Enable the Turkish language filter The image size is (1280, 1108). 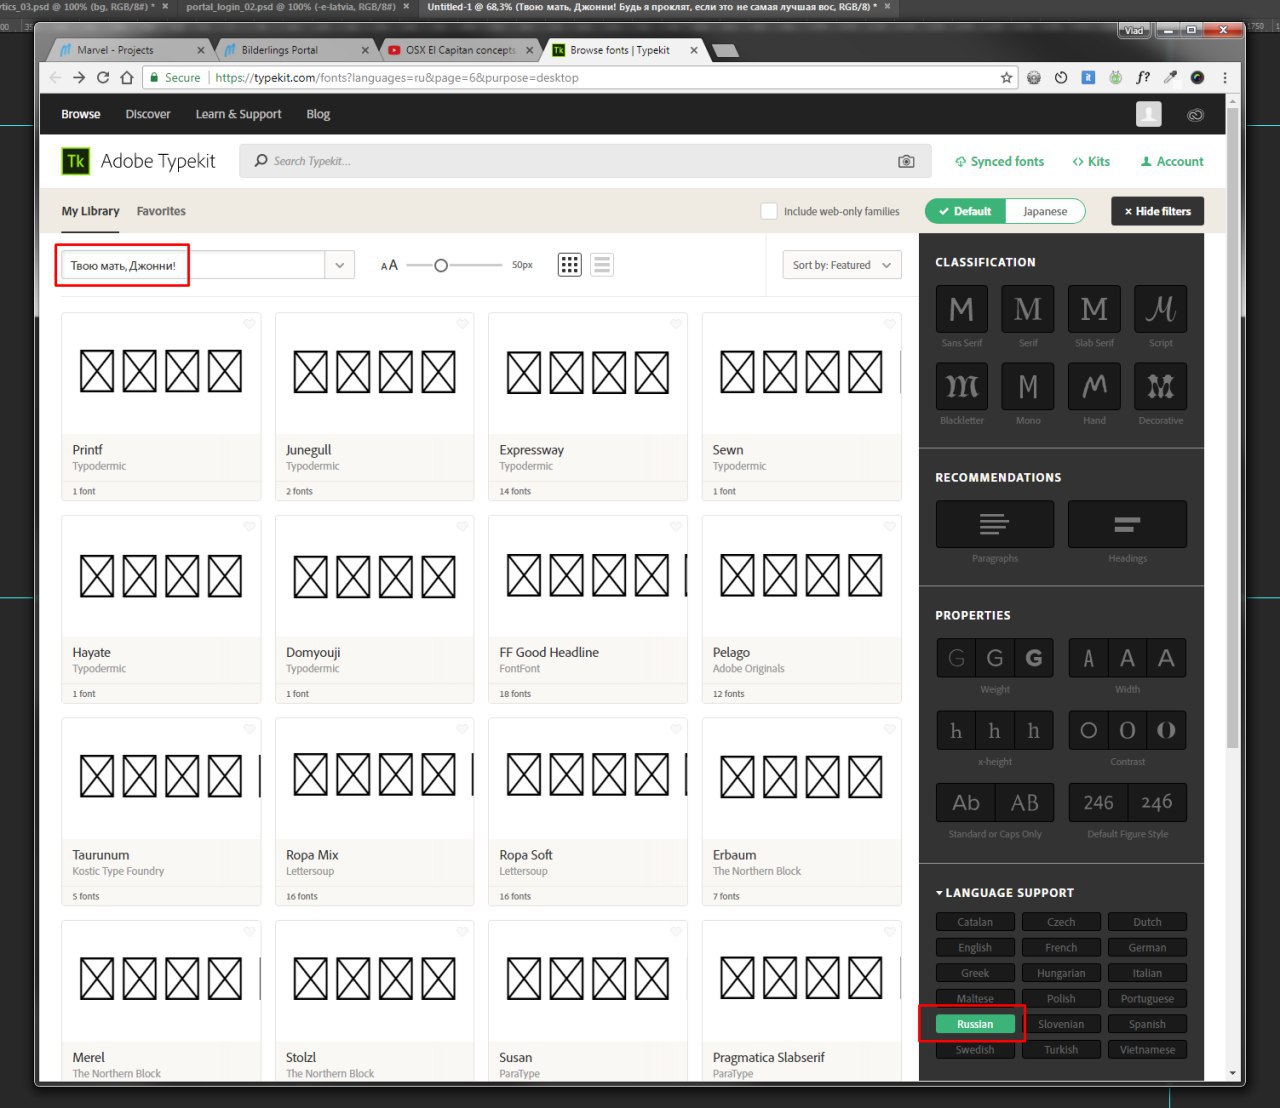pyautogui.click(x=1061, y=1049)
